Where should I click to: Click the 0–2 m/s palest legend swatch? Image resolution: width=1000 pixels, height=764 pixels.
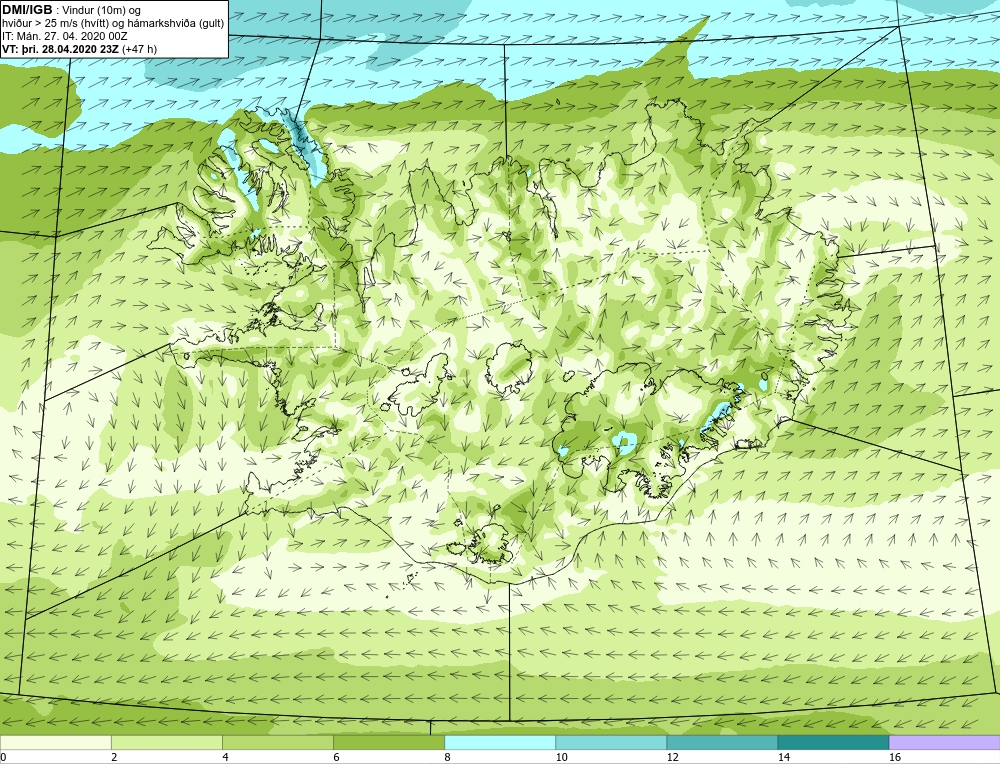[x=55, y=742]
